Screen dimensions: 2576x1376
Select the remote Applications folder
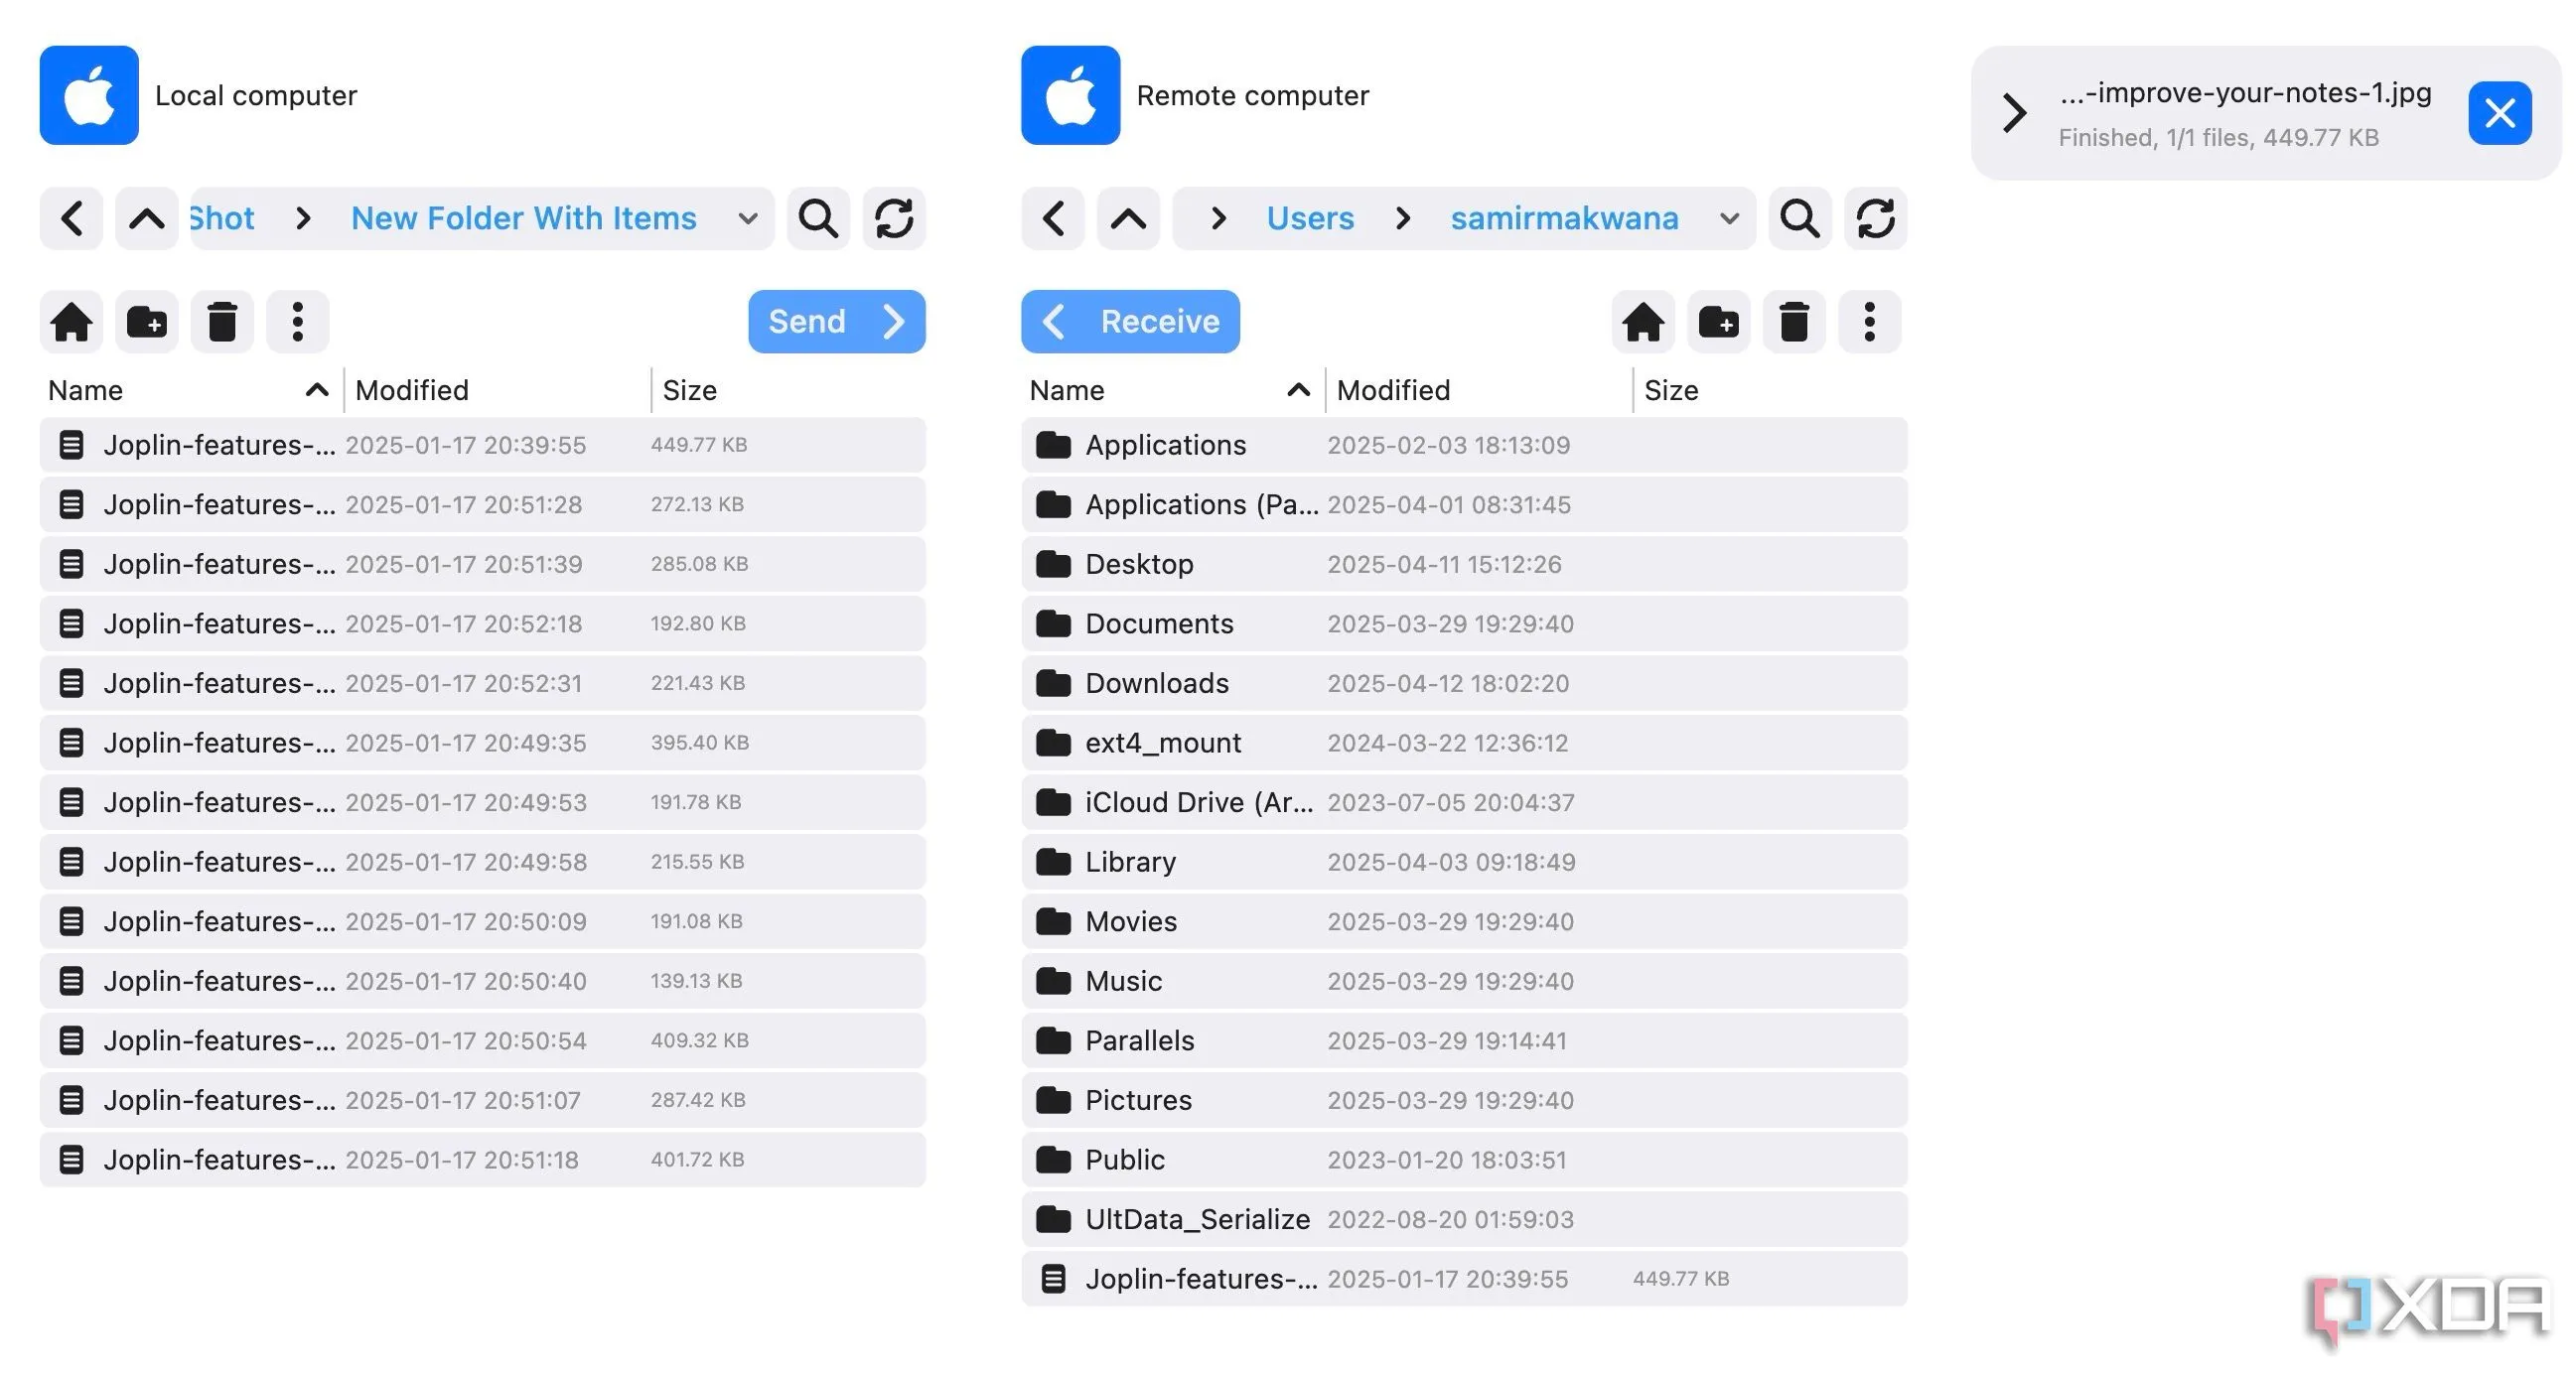[1465, 445]
